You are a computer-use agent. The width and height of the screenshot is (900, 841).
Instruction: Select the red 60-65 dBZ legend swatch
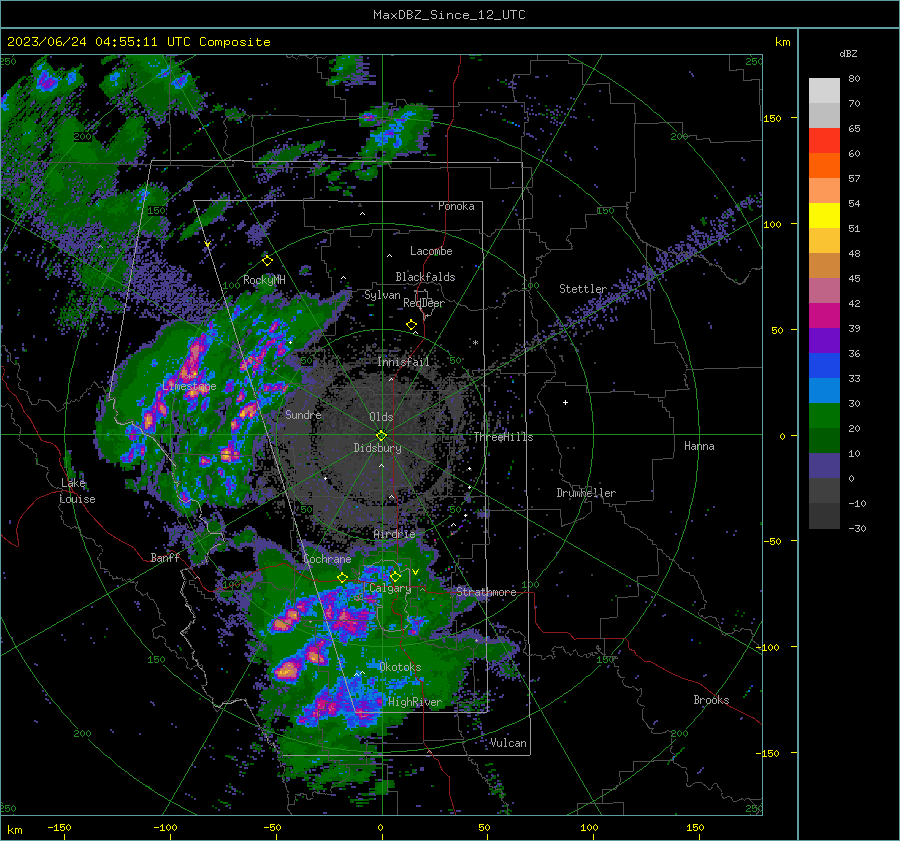point(824,141)
